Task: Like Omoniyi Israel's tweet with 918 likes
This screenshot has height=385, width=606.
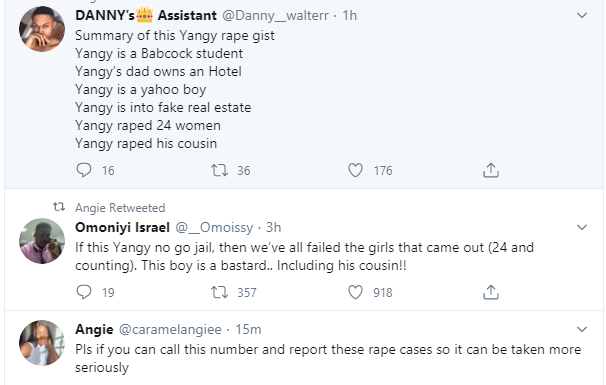Action: (x=355, y=292)
